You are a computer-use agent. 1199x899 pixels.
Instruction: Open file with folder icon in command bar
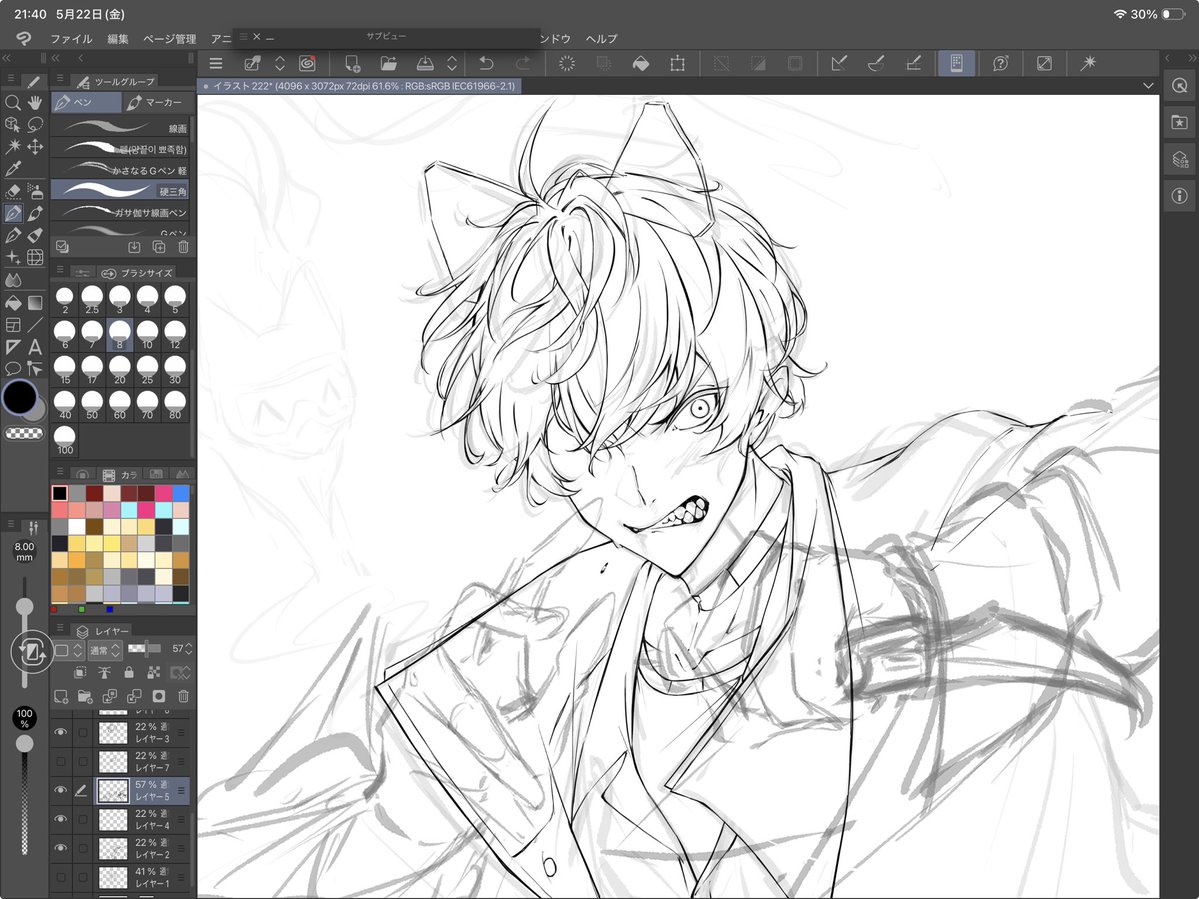coord(388,63)
